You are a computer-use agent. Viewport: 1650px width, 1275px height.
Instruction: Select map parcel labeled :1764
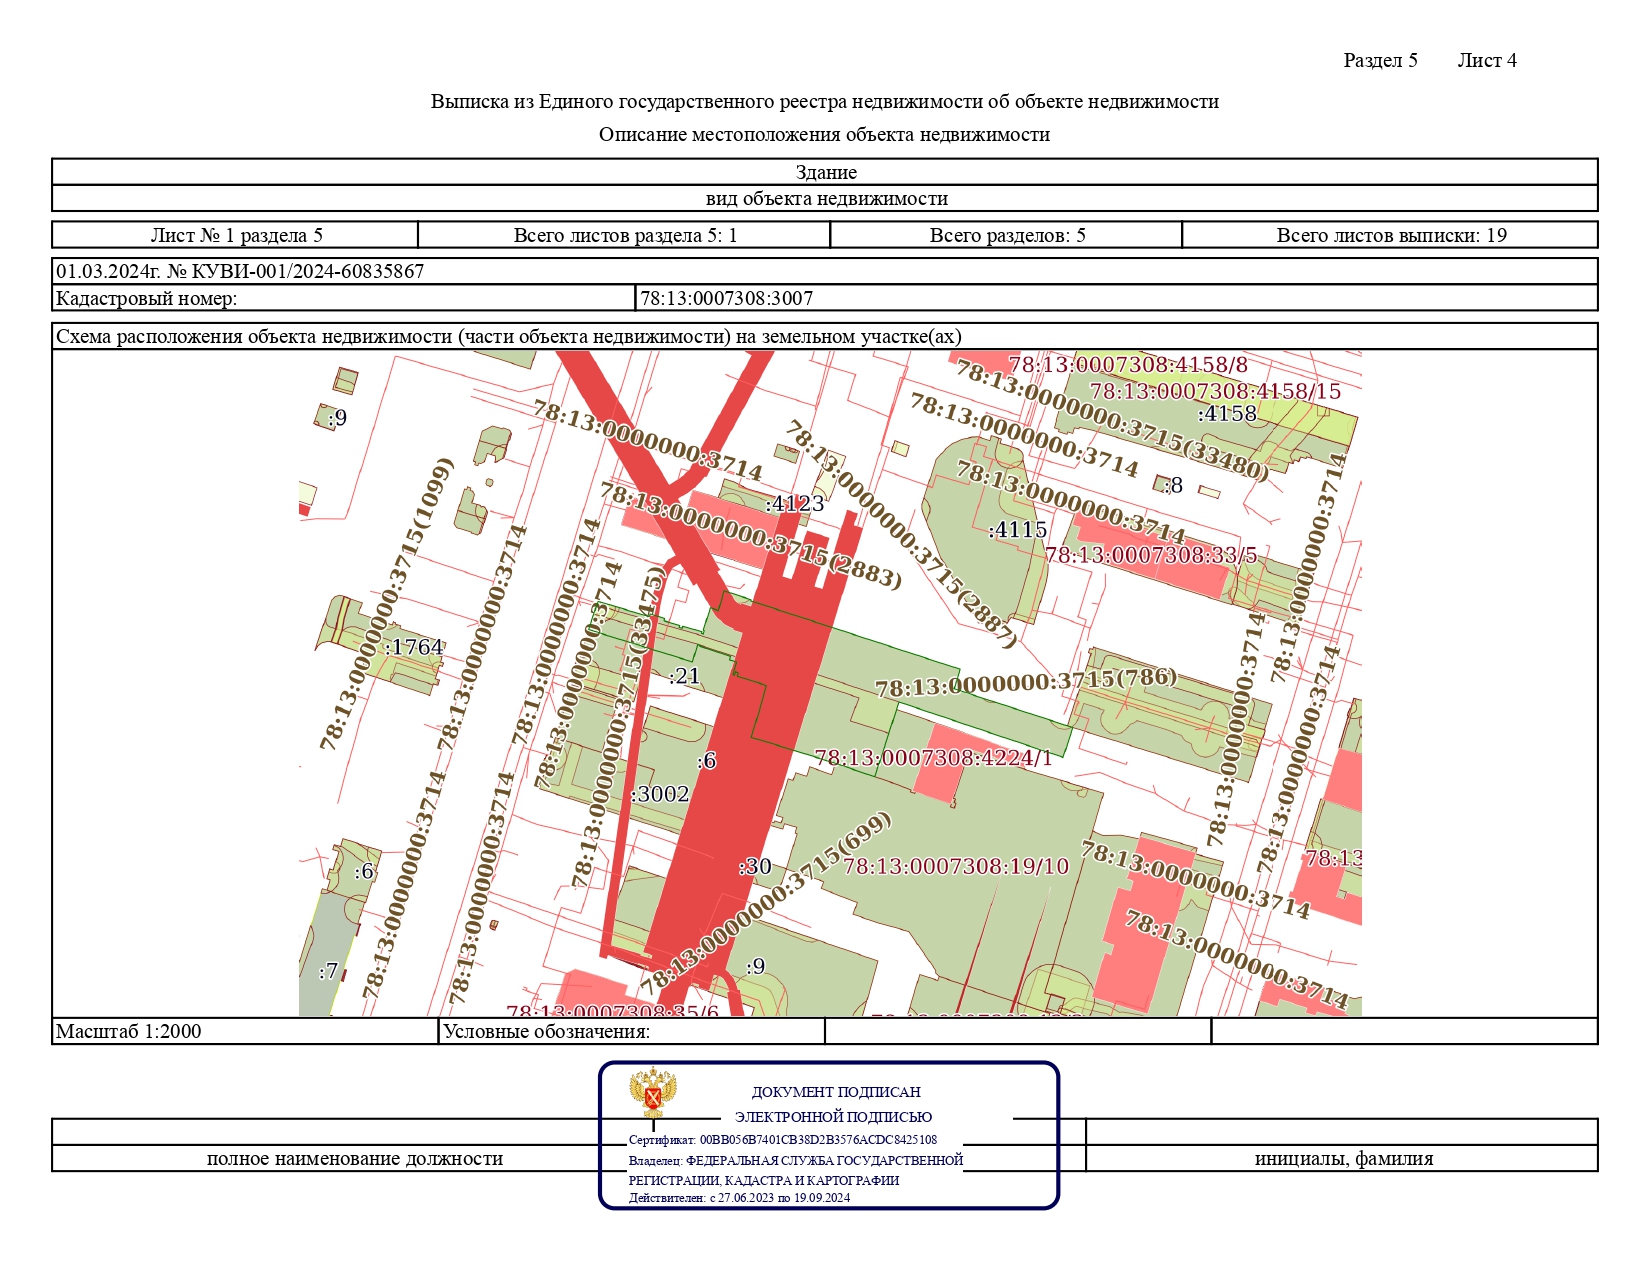(414, 647)
